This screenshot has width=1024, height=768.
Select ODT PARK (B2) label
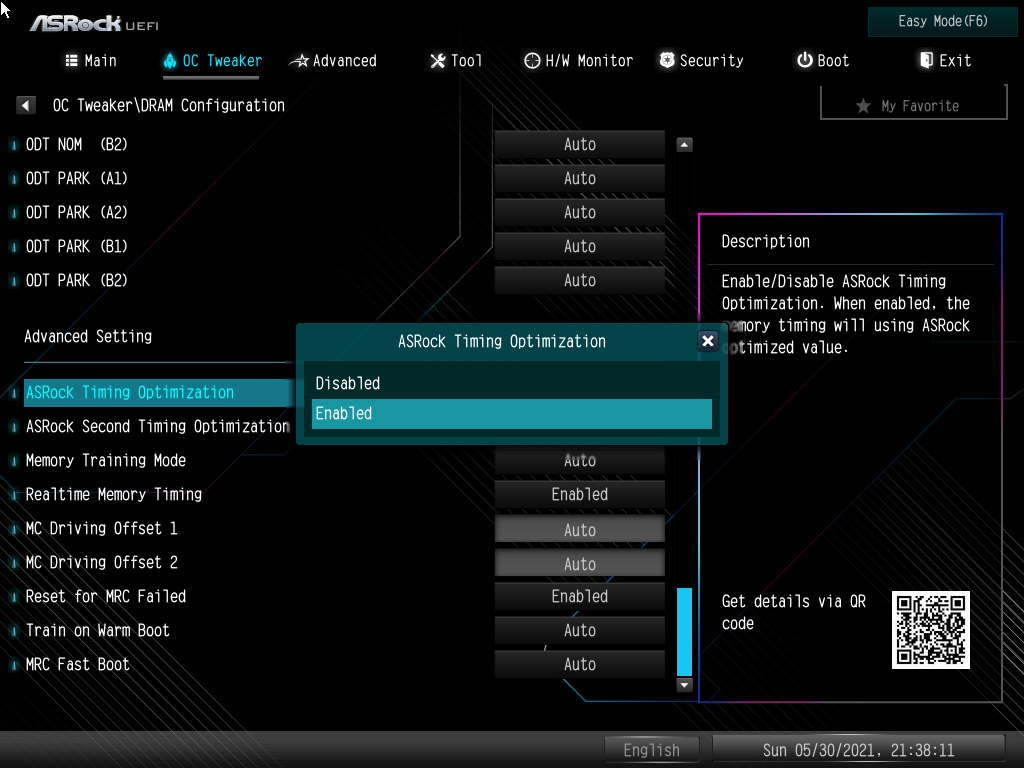click(76, 280)
